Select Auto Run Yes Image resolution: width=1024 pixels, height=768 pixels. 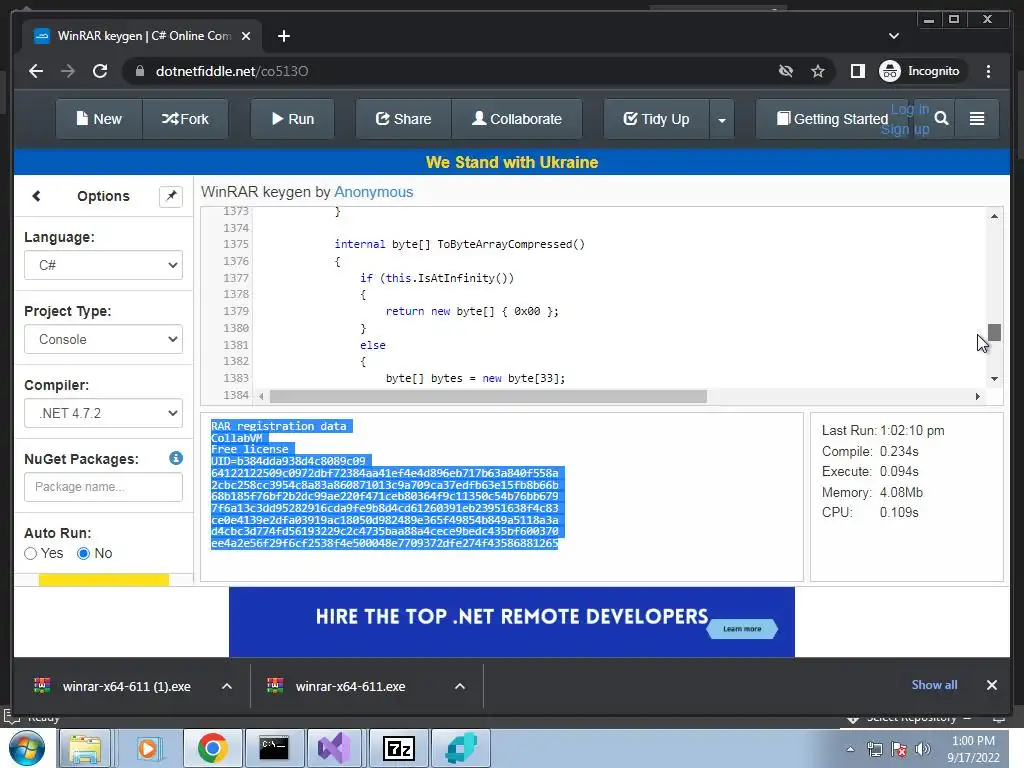point(31,554)
